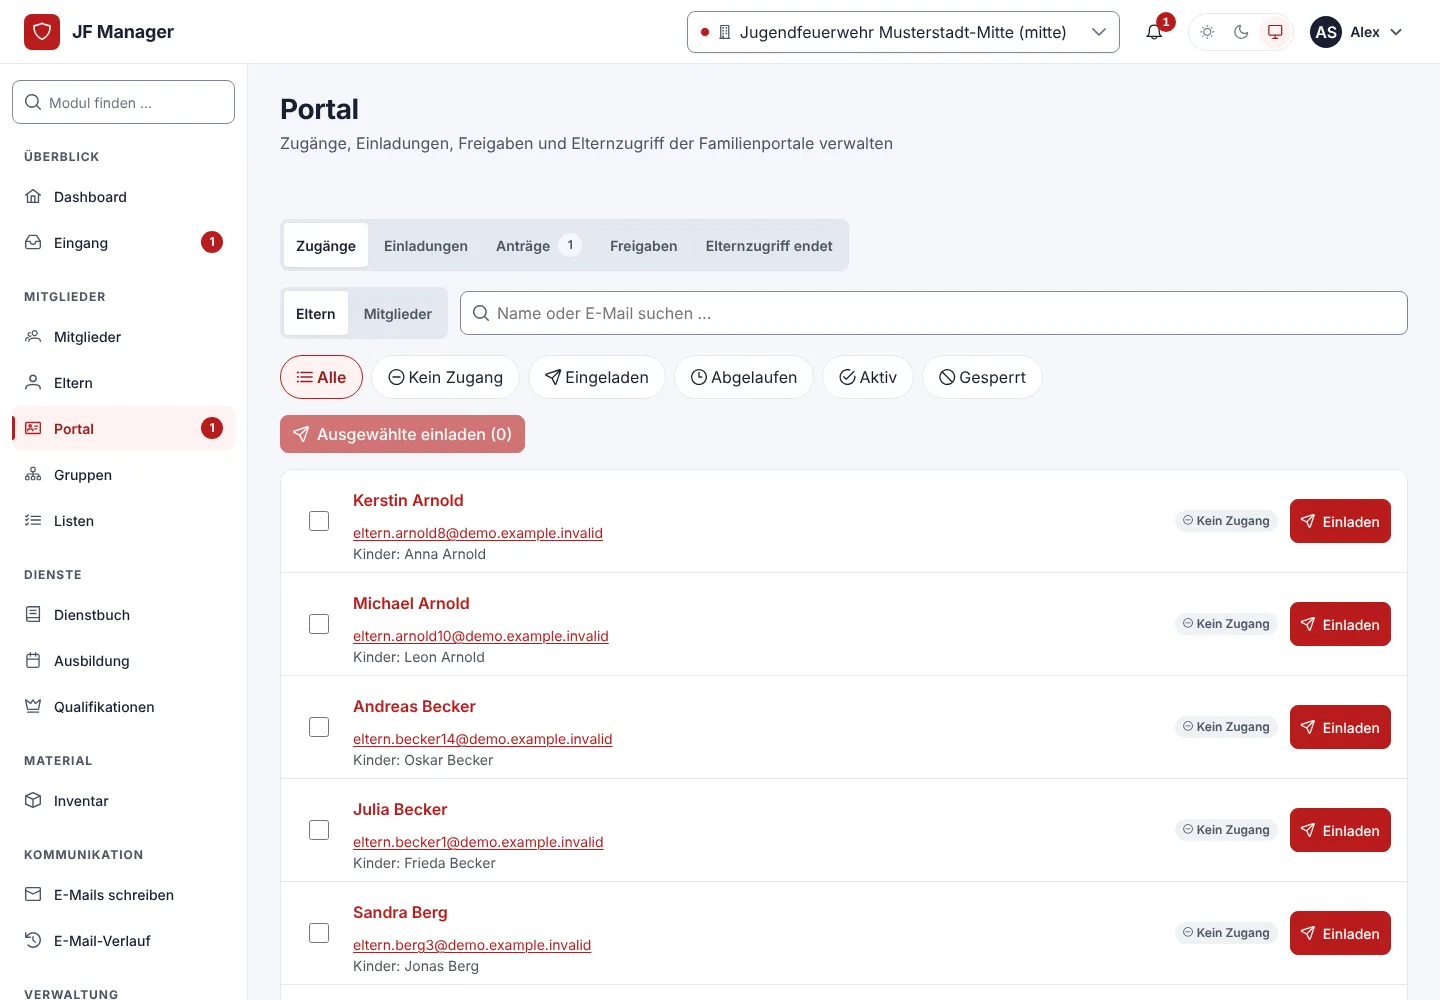The image size is (1440, 1000).
Task: Open Ausbildung in the sidebar
Action: click(124, 661)
